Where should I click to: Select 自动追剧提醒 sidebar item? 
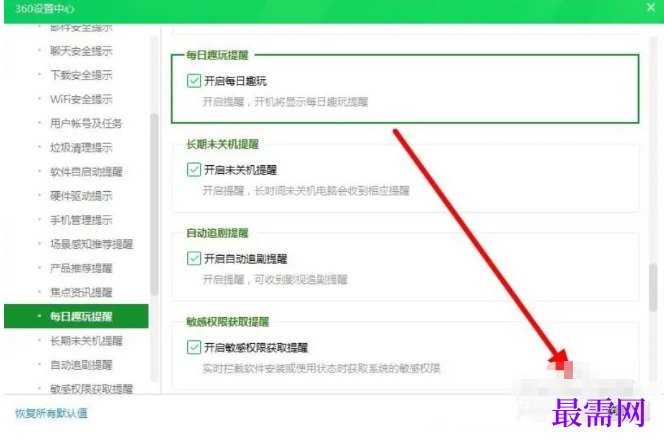tap(81, 365)
